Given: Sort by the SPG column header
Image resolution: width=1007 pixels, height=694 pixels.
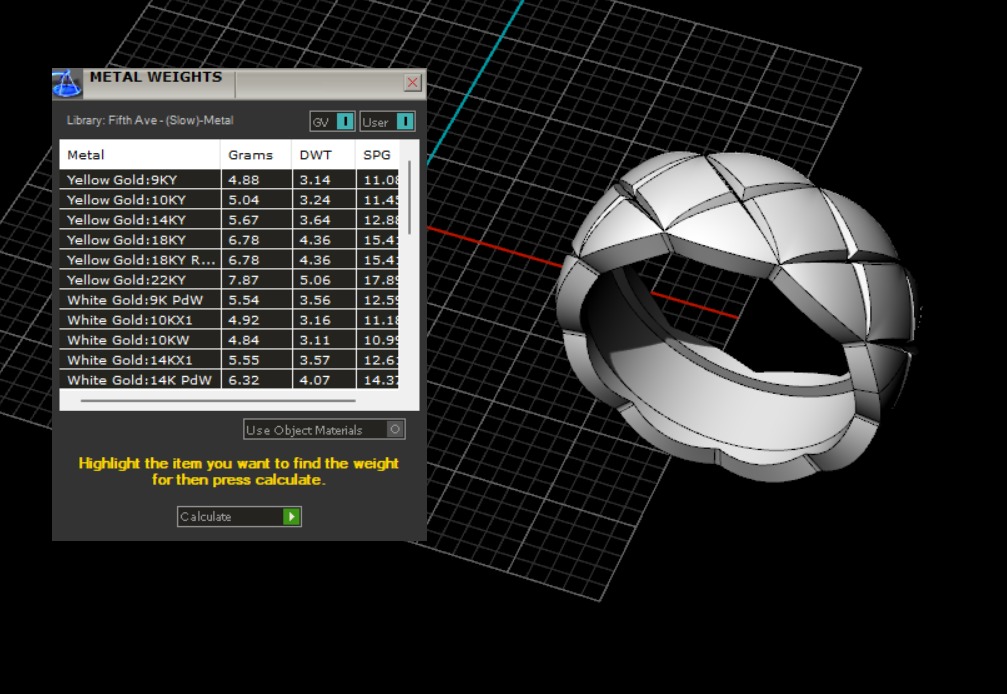Looking at the screenshot, I should click(x=378, y=155).
